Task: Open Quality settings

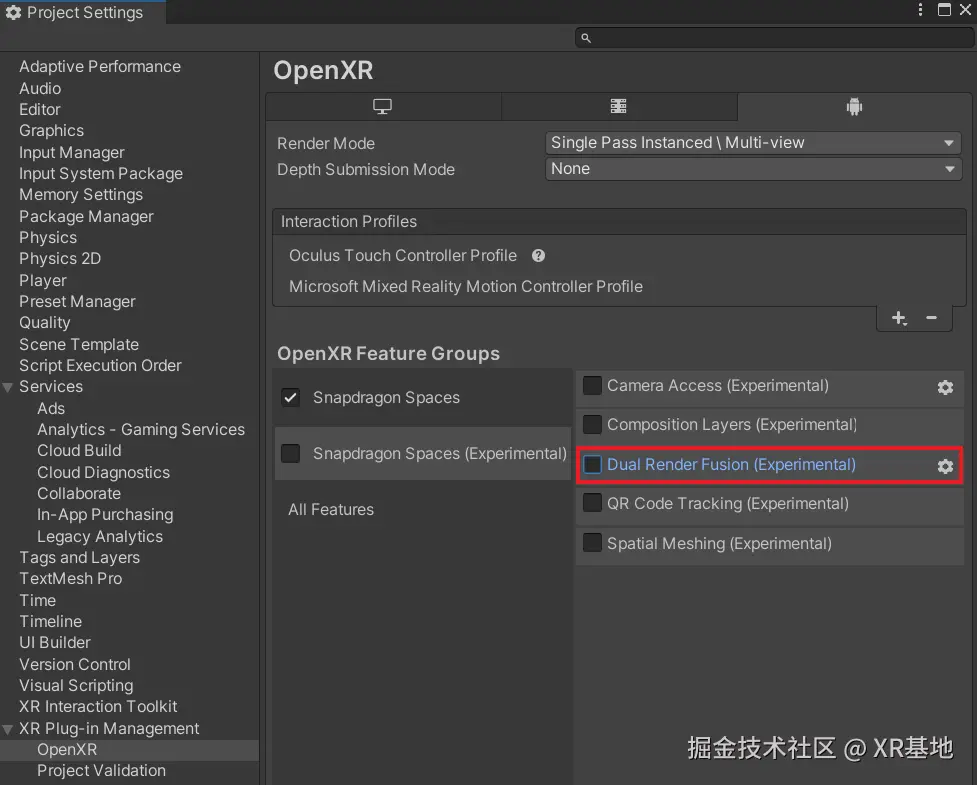Action: tap(45, 323)
